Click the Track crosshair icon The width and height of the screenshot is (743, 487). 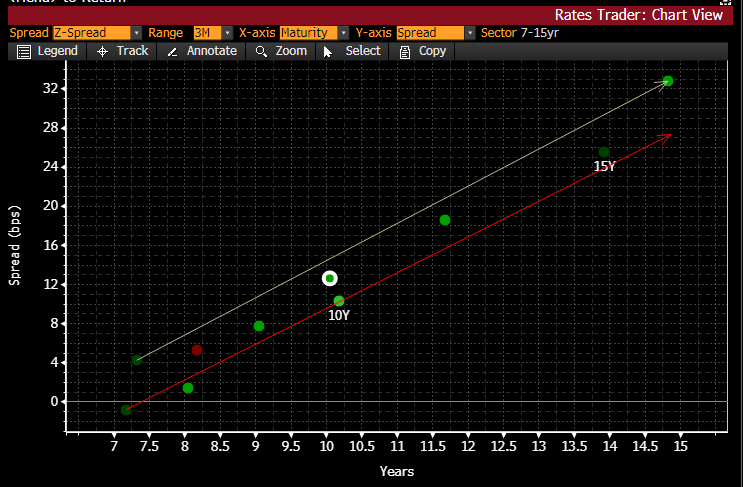pos(102,52)
